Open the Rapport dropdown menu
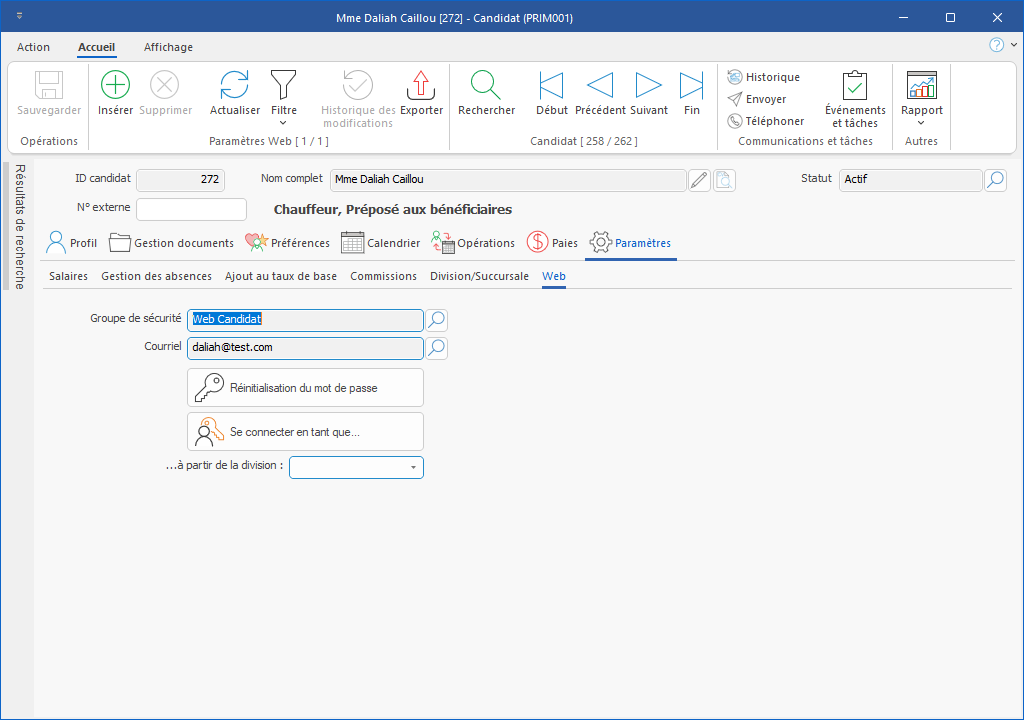The width and height of the screenshot is (1024, 720). pos(921,123)
